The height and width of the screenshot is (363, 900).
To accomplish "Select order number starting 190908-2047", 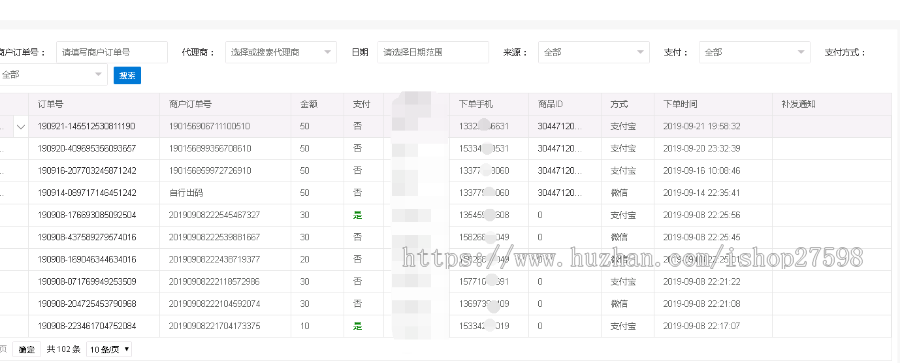I will click(87, 304).
